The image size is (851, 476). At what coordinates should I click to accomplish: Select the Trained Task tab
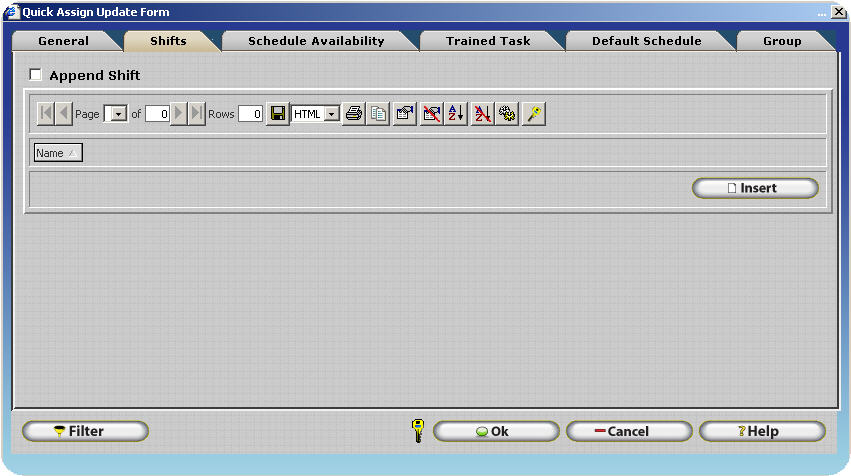[x=488, y=41]
